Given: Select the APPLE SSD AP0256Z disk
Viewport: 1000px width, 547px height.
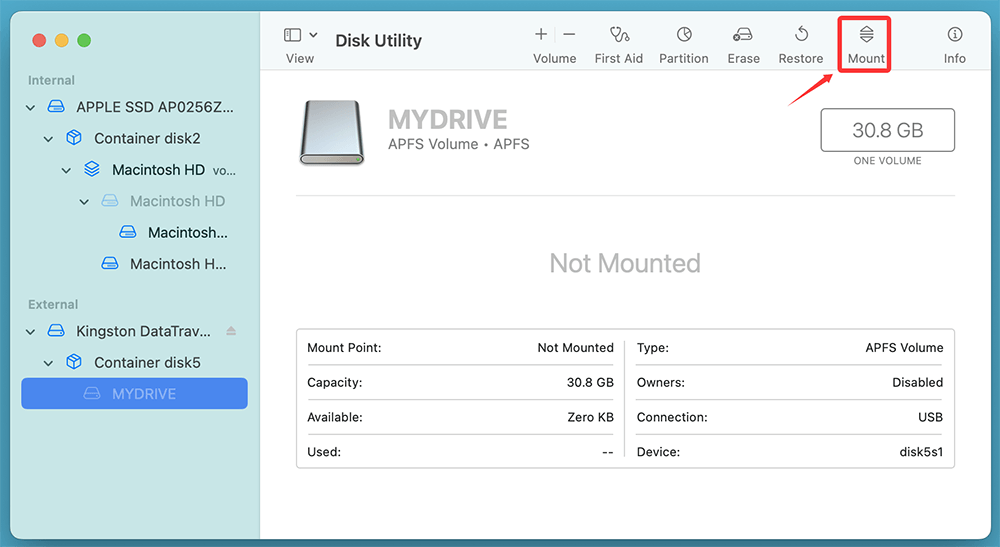Looking at the screenshot, I should point(154,107).
